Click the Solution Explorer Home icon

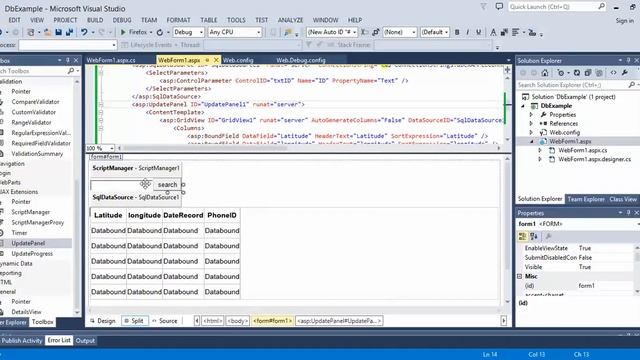(x=544, y=73)
